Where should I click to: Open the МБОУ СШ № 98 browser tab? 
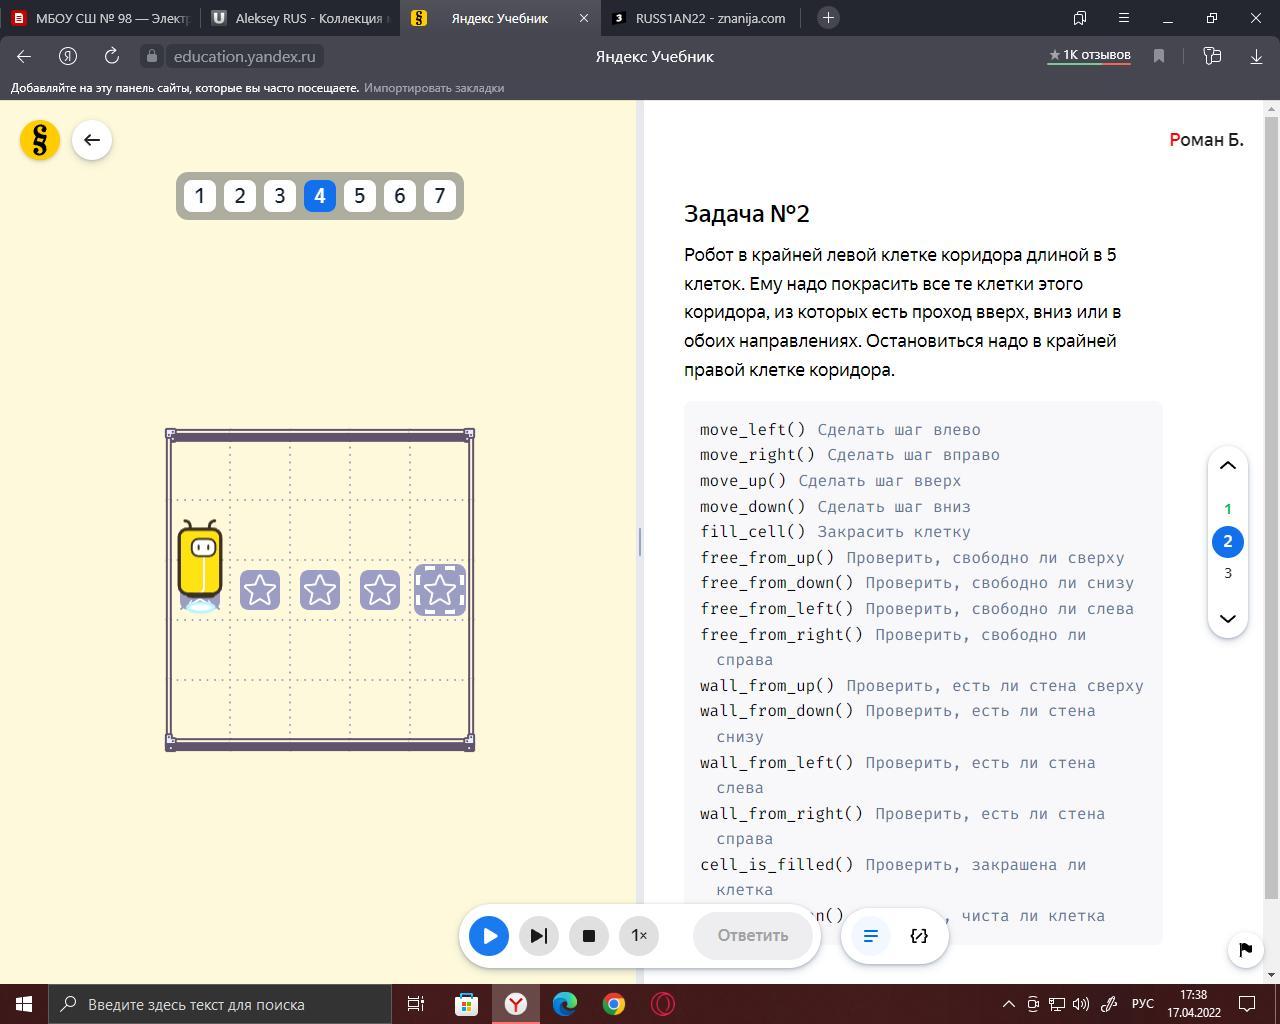point(100,18)
